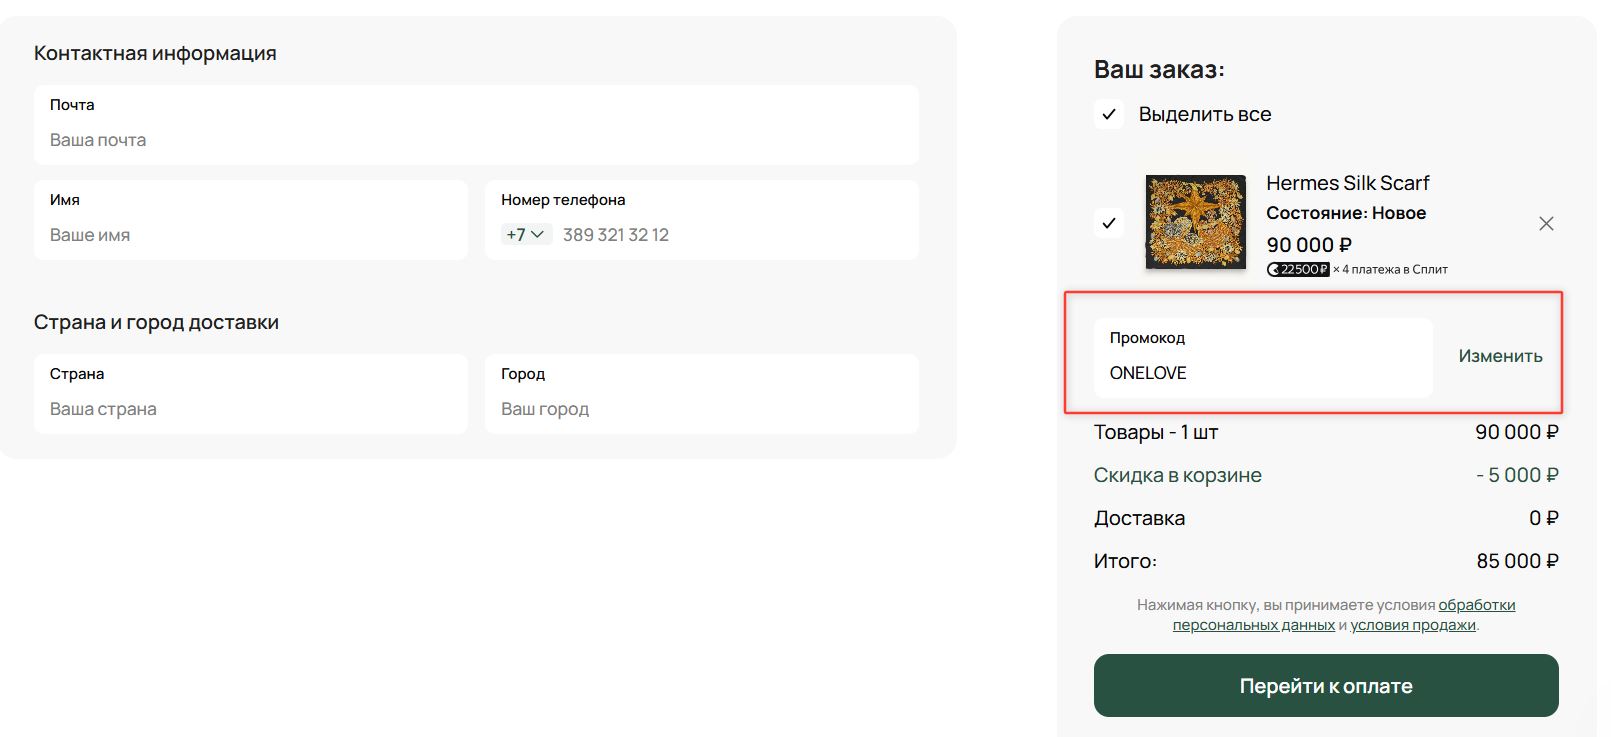Open the "условия продажи" link
This screenshot has width=1611, height=737.
(1412, 625)
